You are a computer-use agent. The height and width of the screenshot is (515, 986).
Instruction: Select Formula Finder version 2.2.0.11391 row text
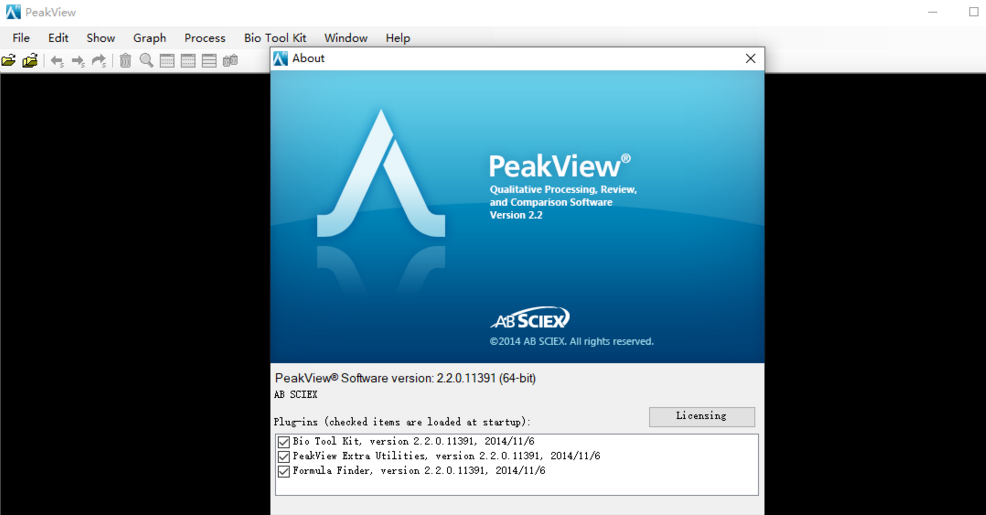pyautogui.click(x=419, y=470)
